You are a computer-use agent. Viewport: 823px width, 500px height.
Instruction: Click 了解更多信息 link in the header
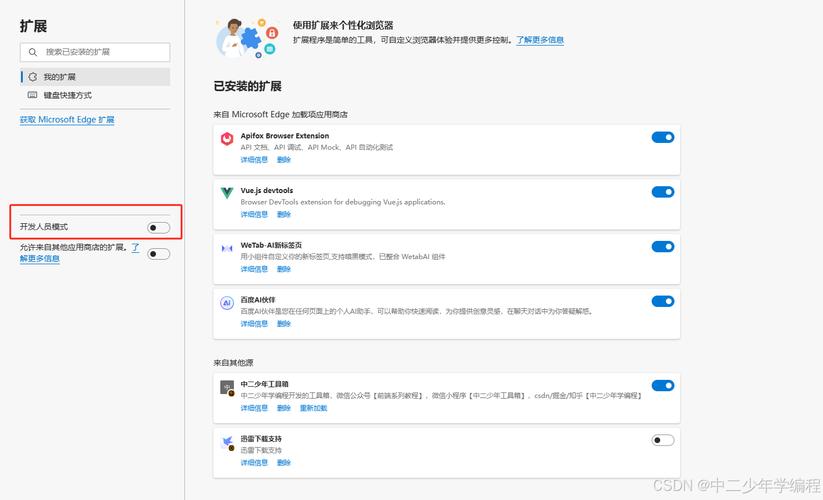coord(540,40)
